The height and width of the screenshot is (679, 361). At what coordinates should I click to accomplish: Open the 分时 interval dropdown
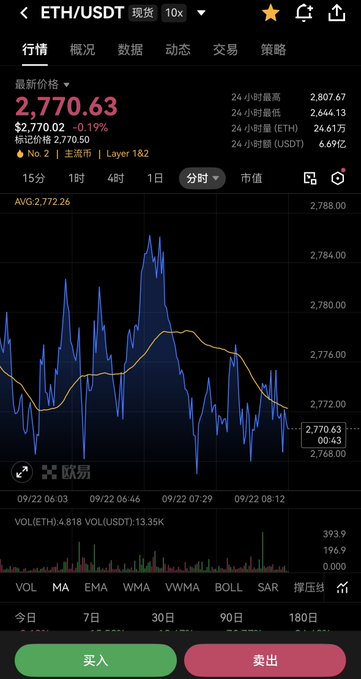[202, 178]
